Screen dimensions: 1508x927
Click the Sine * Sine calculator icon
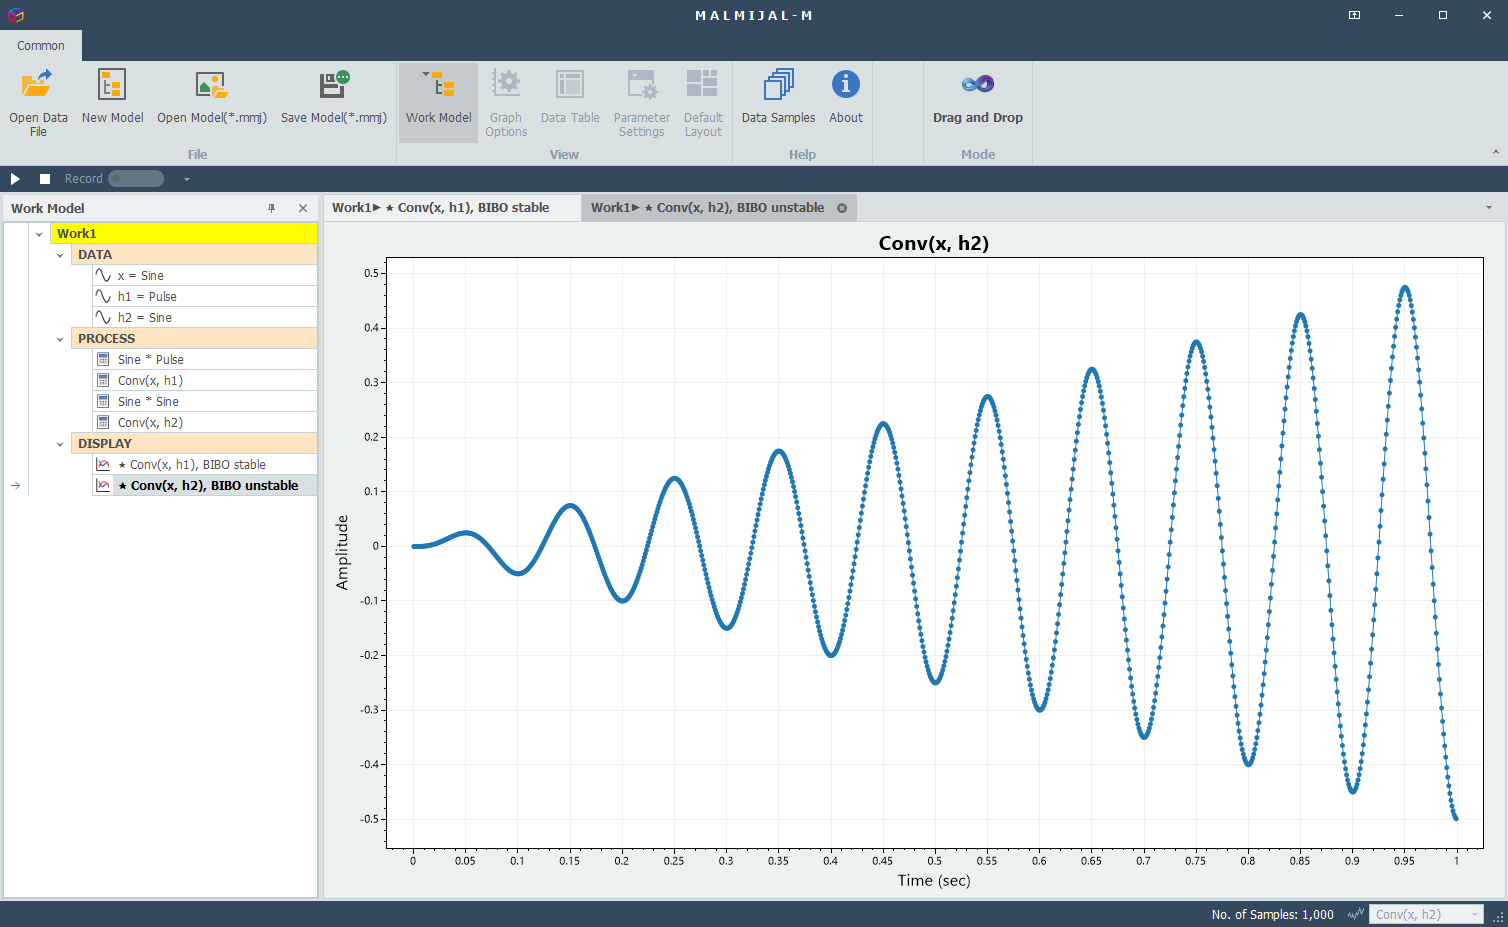(x=103, y=402)
